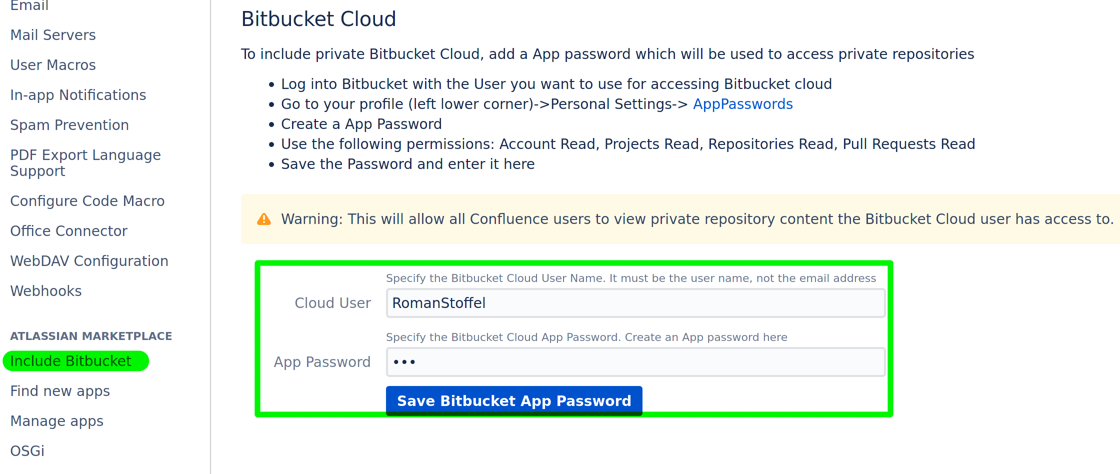1120x474 pixels.
Task: Select Configure Code Macro
Action: tap(87, 201)
